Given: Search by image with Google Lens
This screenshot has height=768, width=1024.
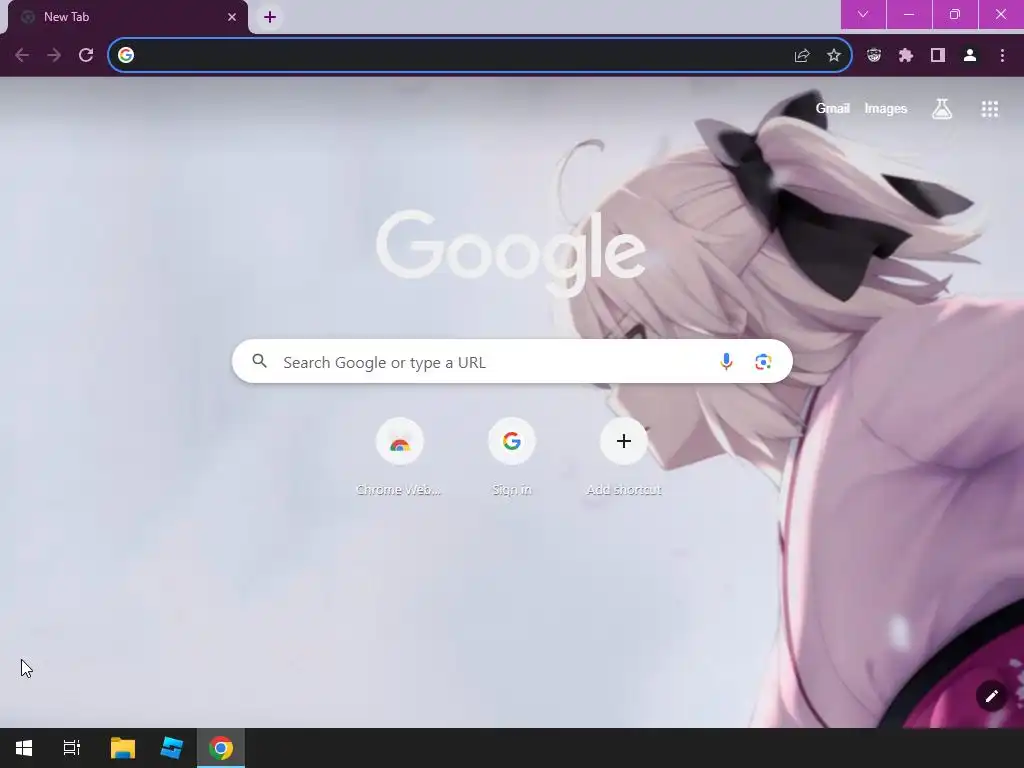Looking at the screenshot, I should tap(763, 362).
